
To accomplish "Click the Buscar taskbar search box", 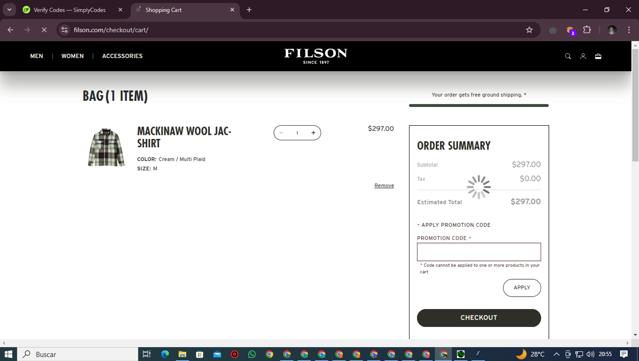I will click(x=78, y=354).
